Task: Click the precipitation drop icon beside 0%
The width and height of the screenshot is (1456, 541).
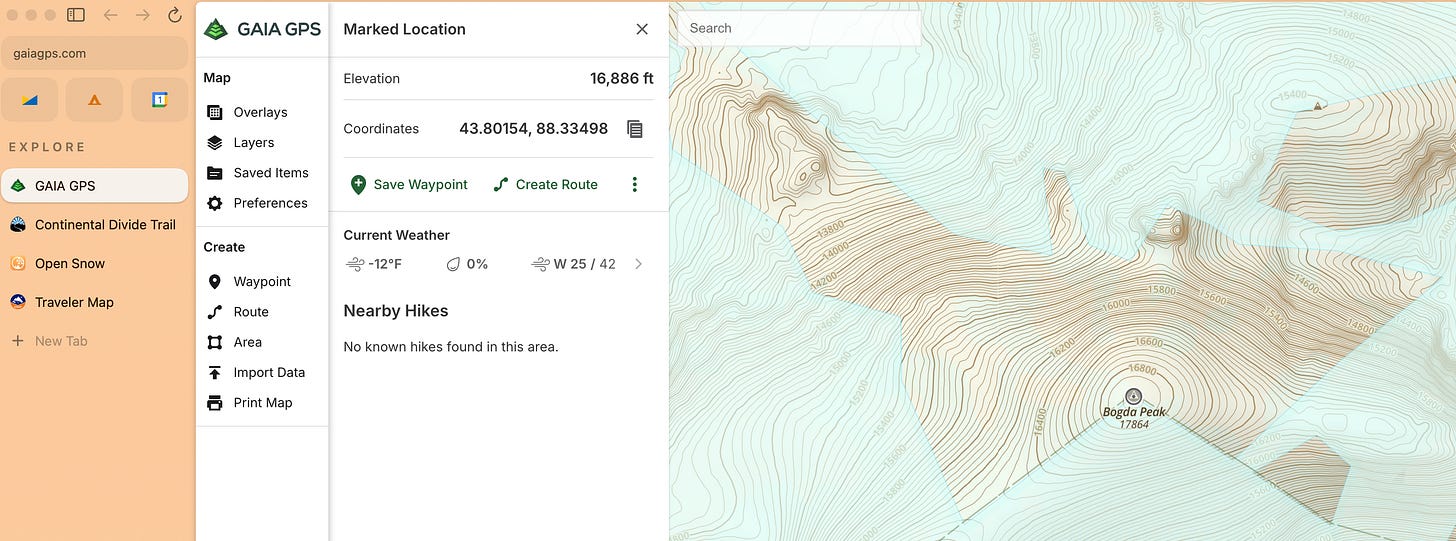Action: coord(452,264)
